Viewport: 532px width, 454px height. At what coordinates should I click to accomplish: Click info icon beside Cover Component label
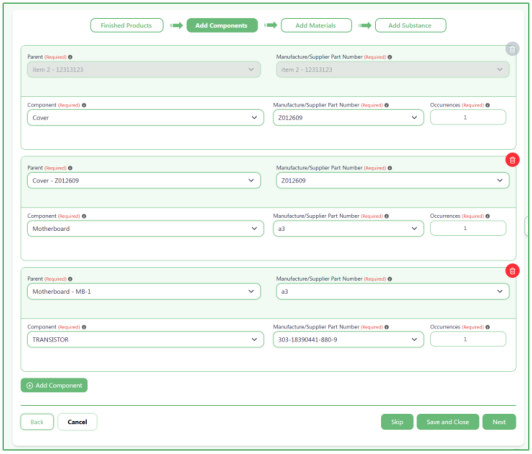[x=84, y=105]
